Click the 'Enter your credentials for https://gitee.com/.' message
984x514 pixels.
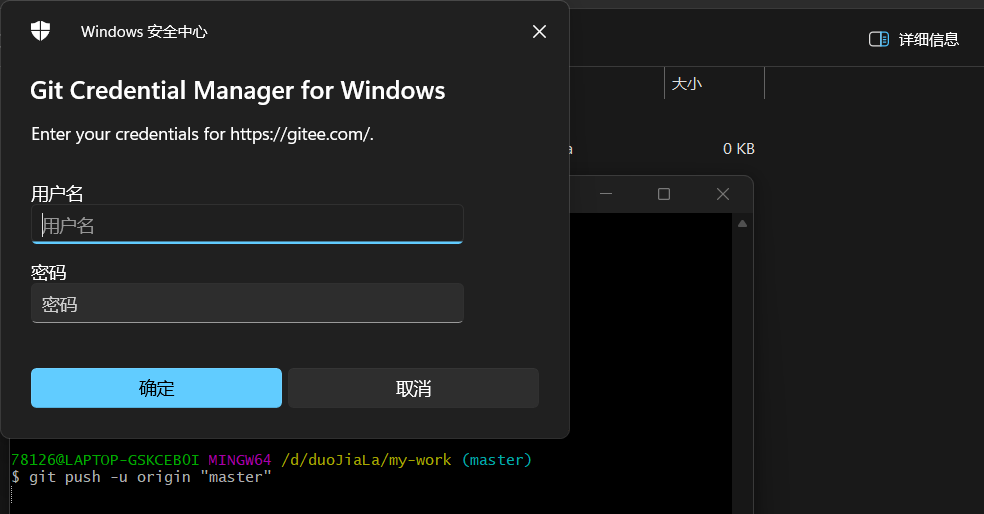[202, 134]
